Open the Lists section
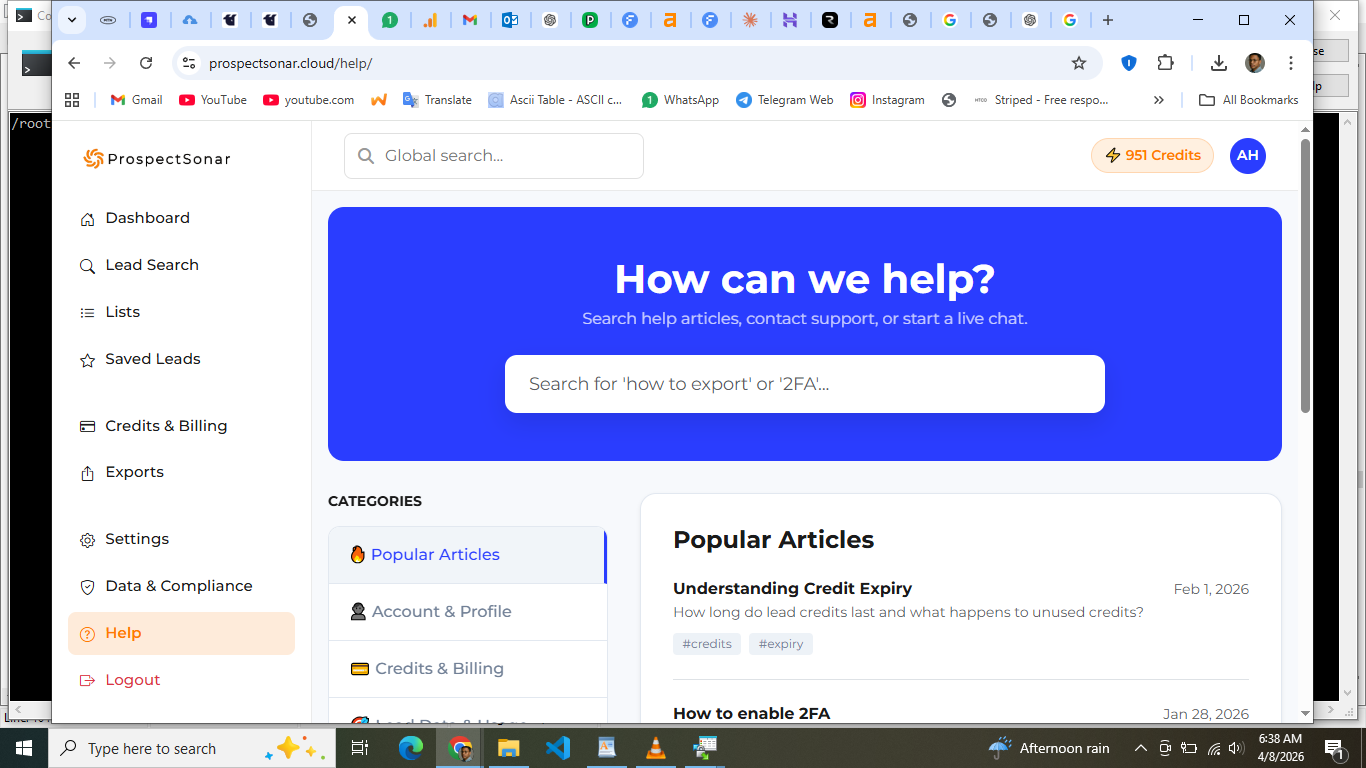 [x=122, y=312]
